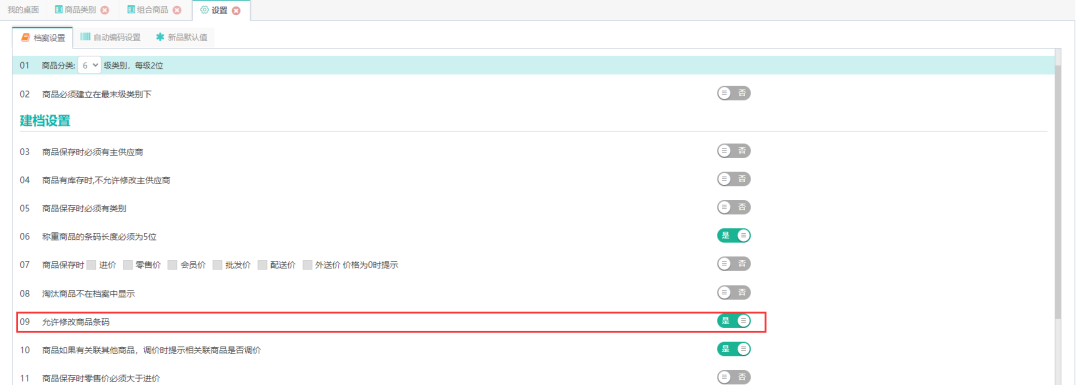Screen dimensions: 1080x385
Task: Open the 商品分类 level dropdown
Action: (x=90, y=65)
